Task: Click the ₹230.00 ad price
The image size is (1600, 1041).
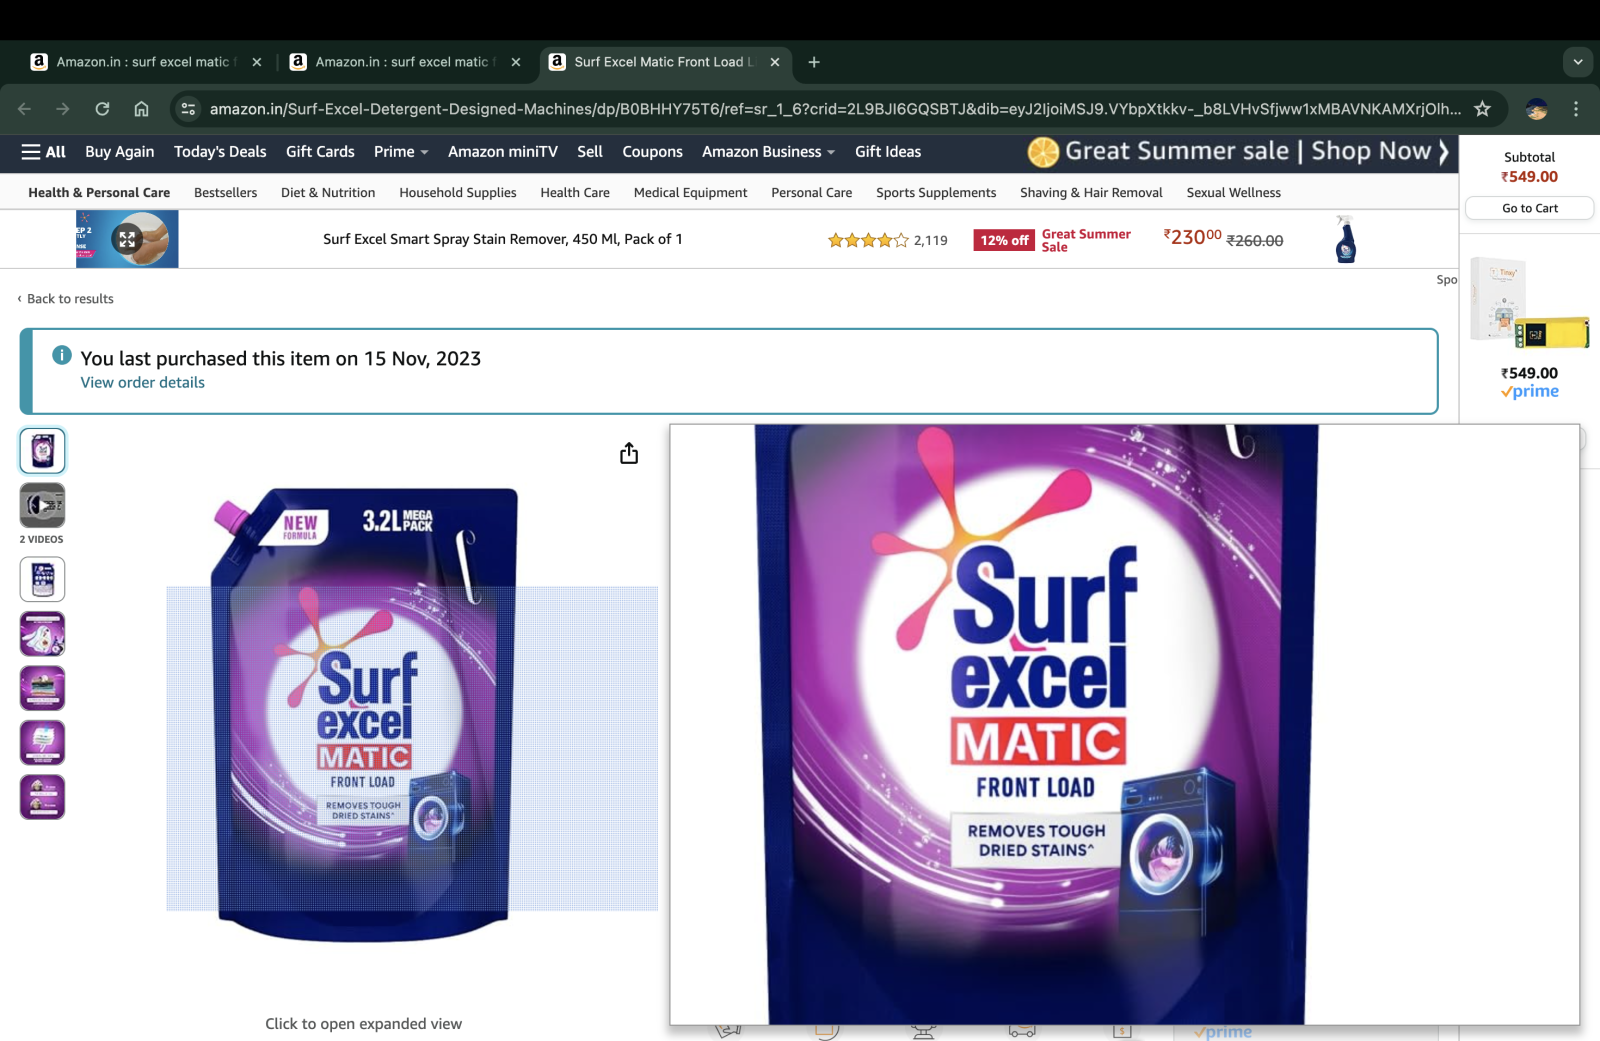Action: coord(1192,238)
